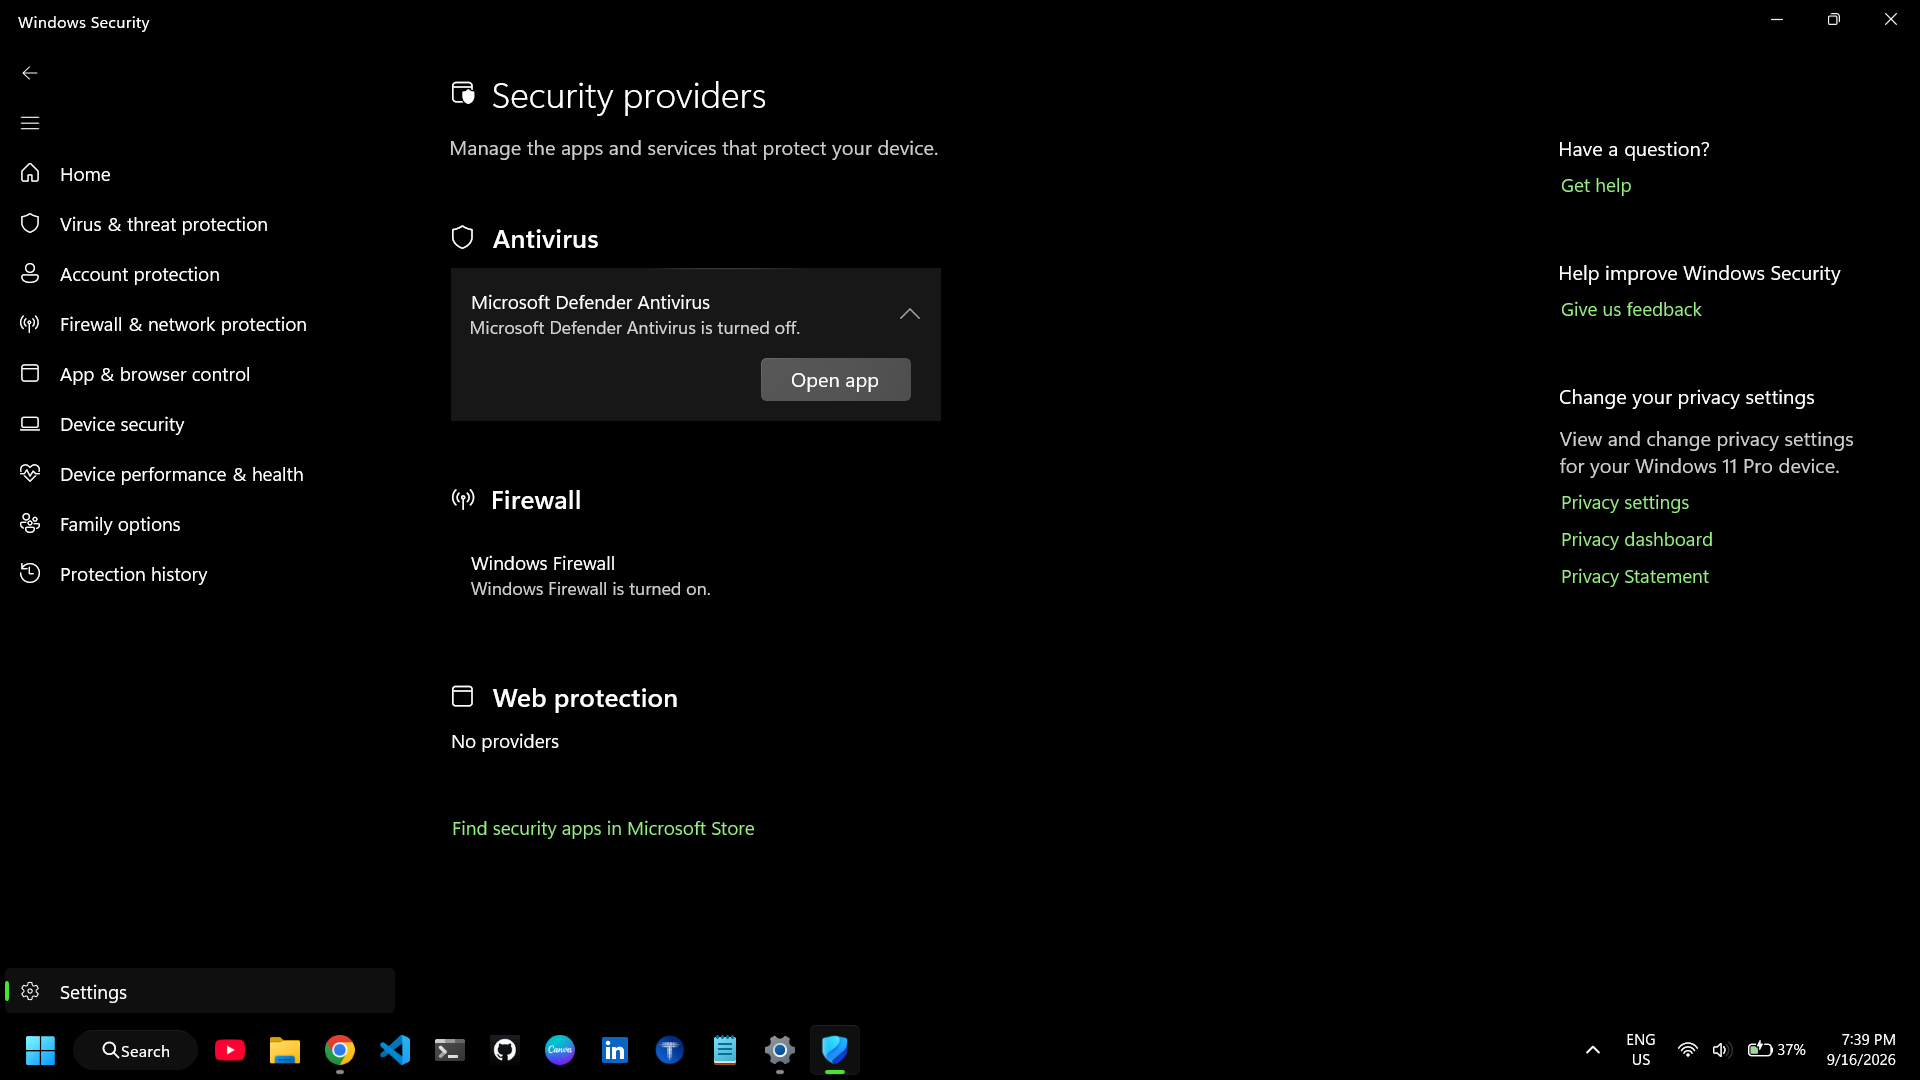Click the Settings gear icon in sidebar

click(x=30, y=991)
